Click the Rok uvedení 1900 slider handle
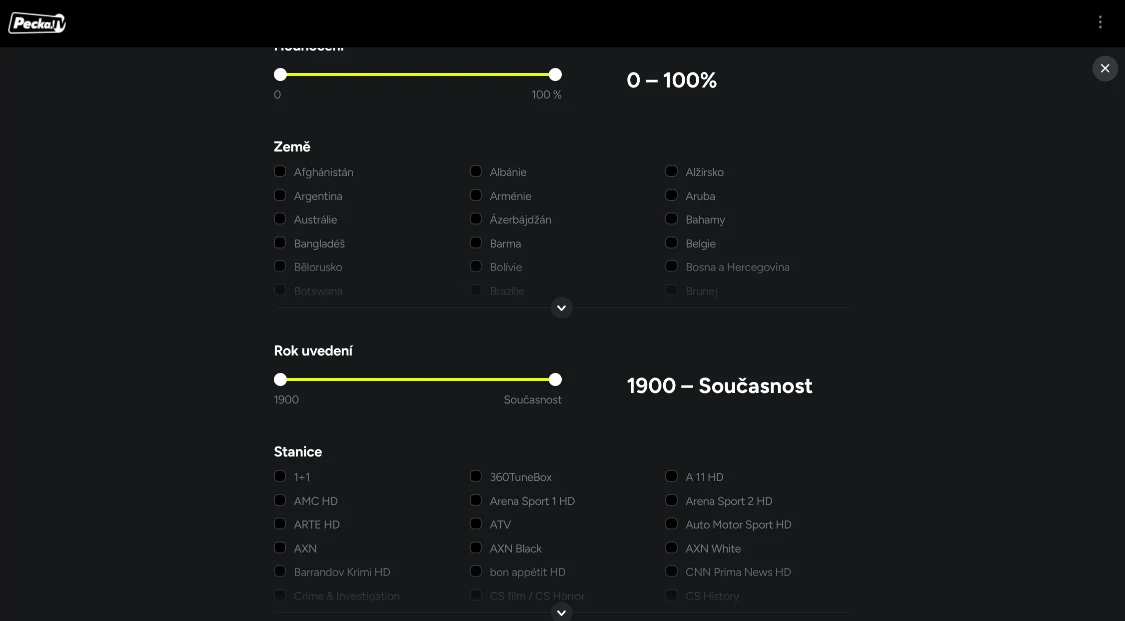Viewport: 1125px width, 621px height. point(280,379)
